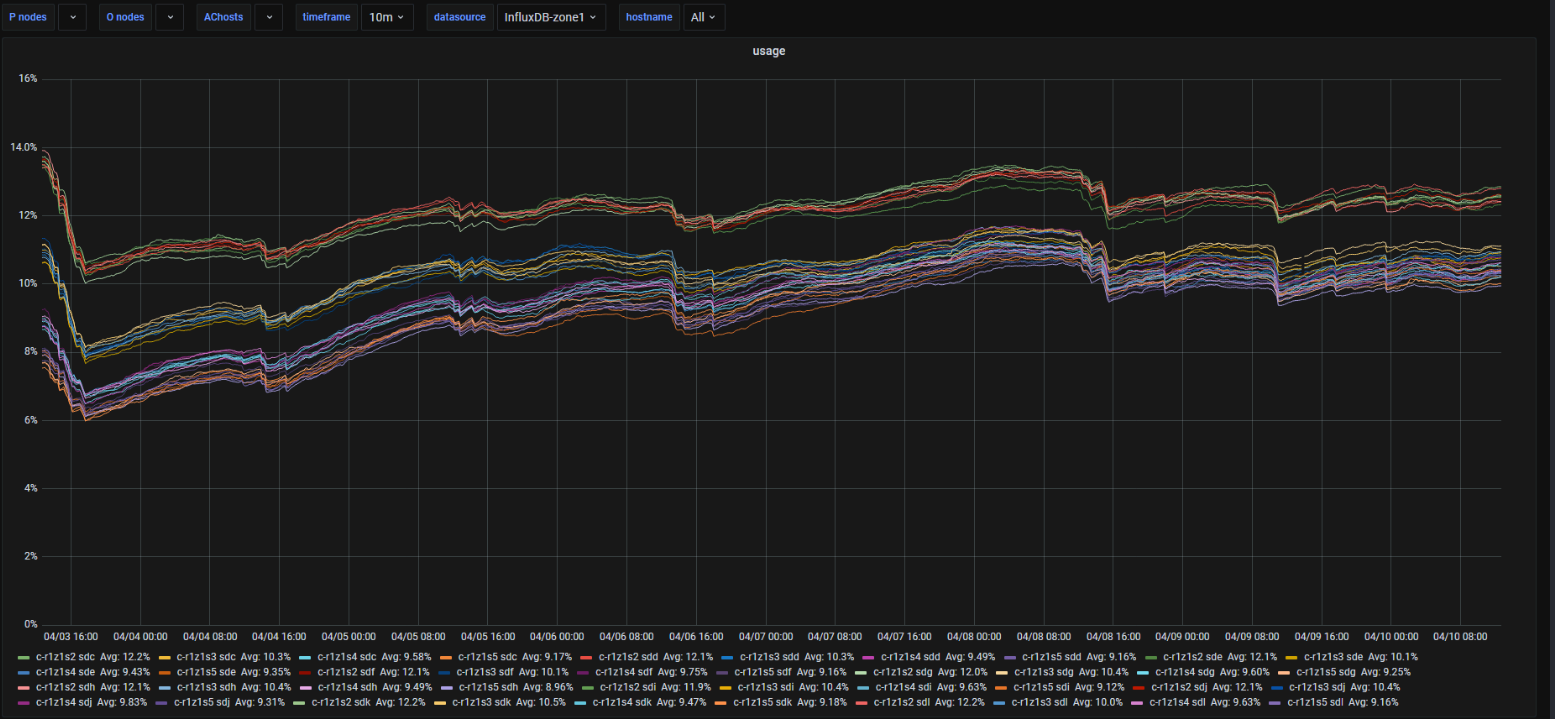Click yellow swatch beside c-r1z1s3 sdc legend
The height and width of the screenshot is (719, 1555).
pyautogui.click(x=164, y=657)
